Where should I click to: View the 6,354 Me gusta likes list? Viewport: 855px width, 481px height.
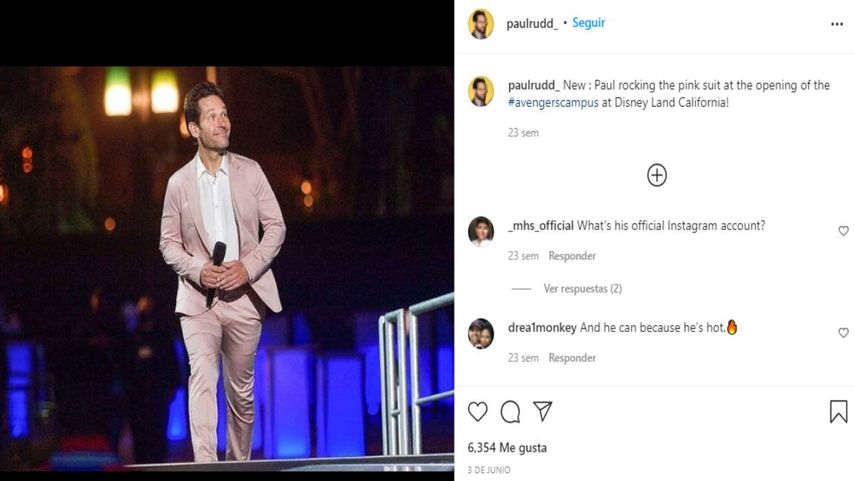507,448
